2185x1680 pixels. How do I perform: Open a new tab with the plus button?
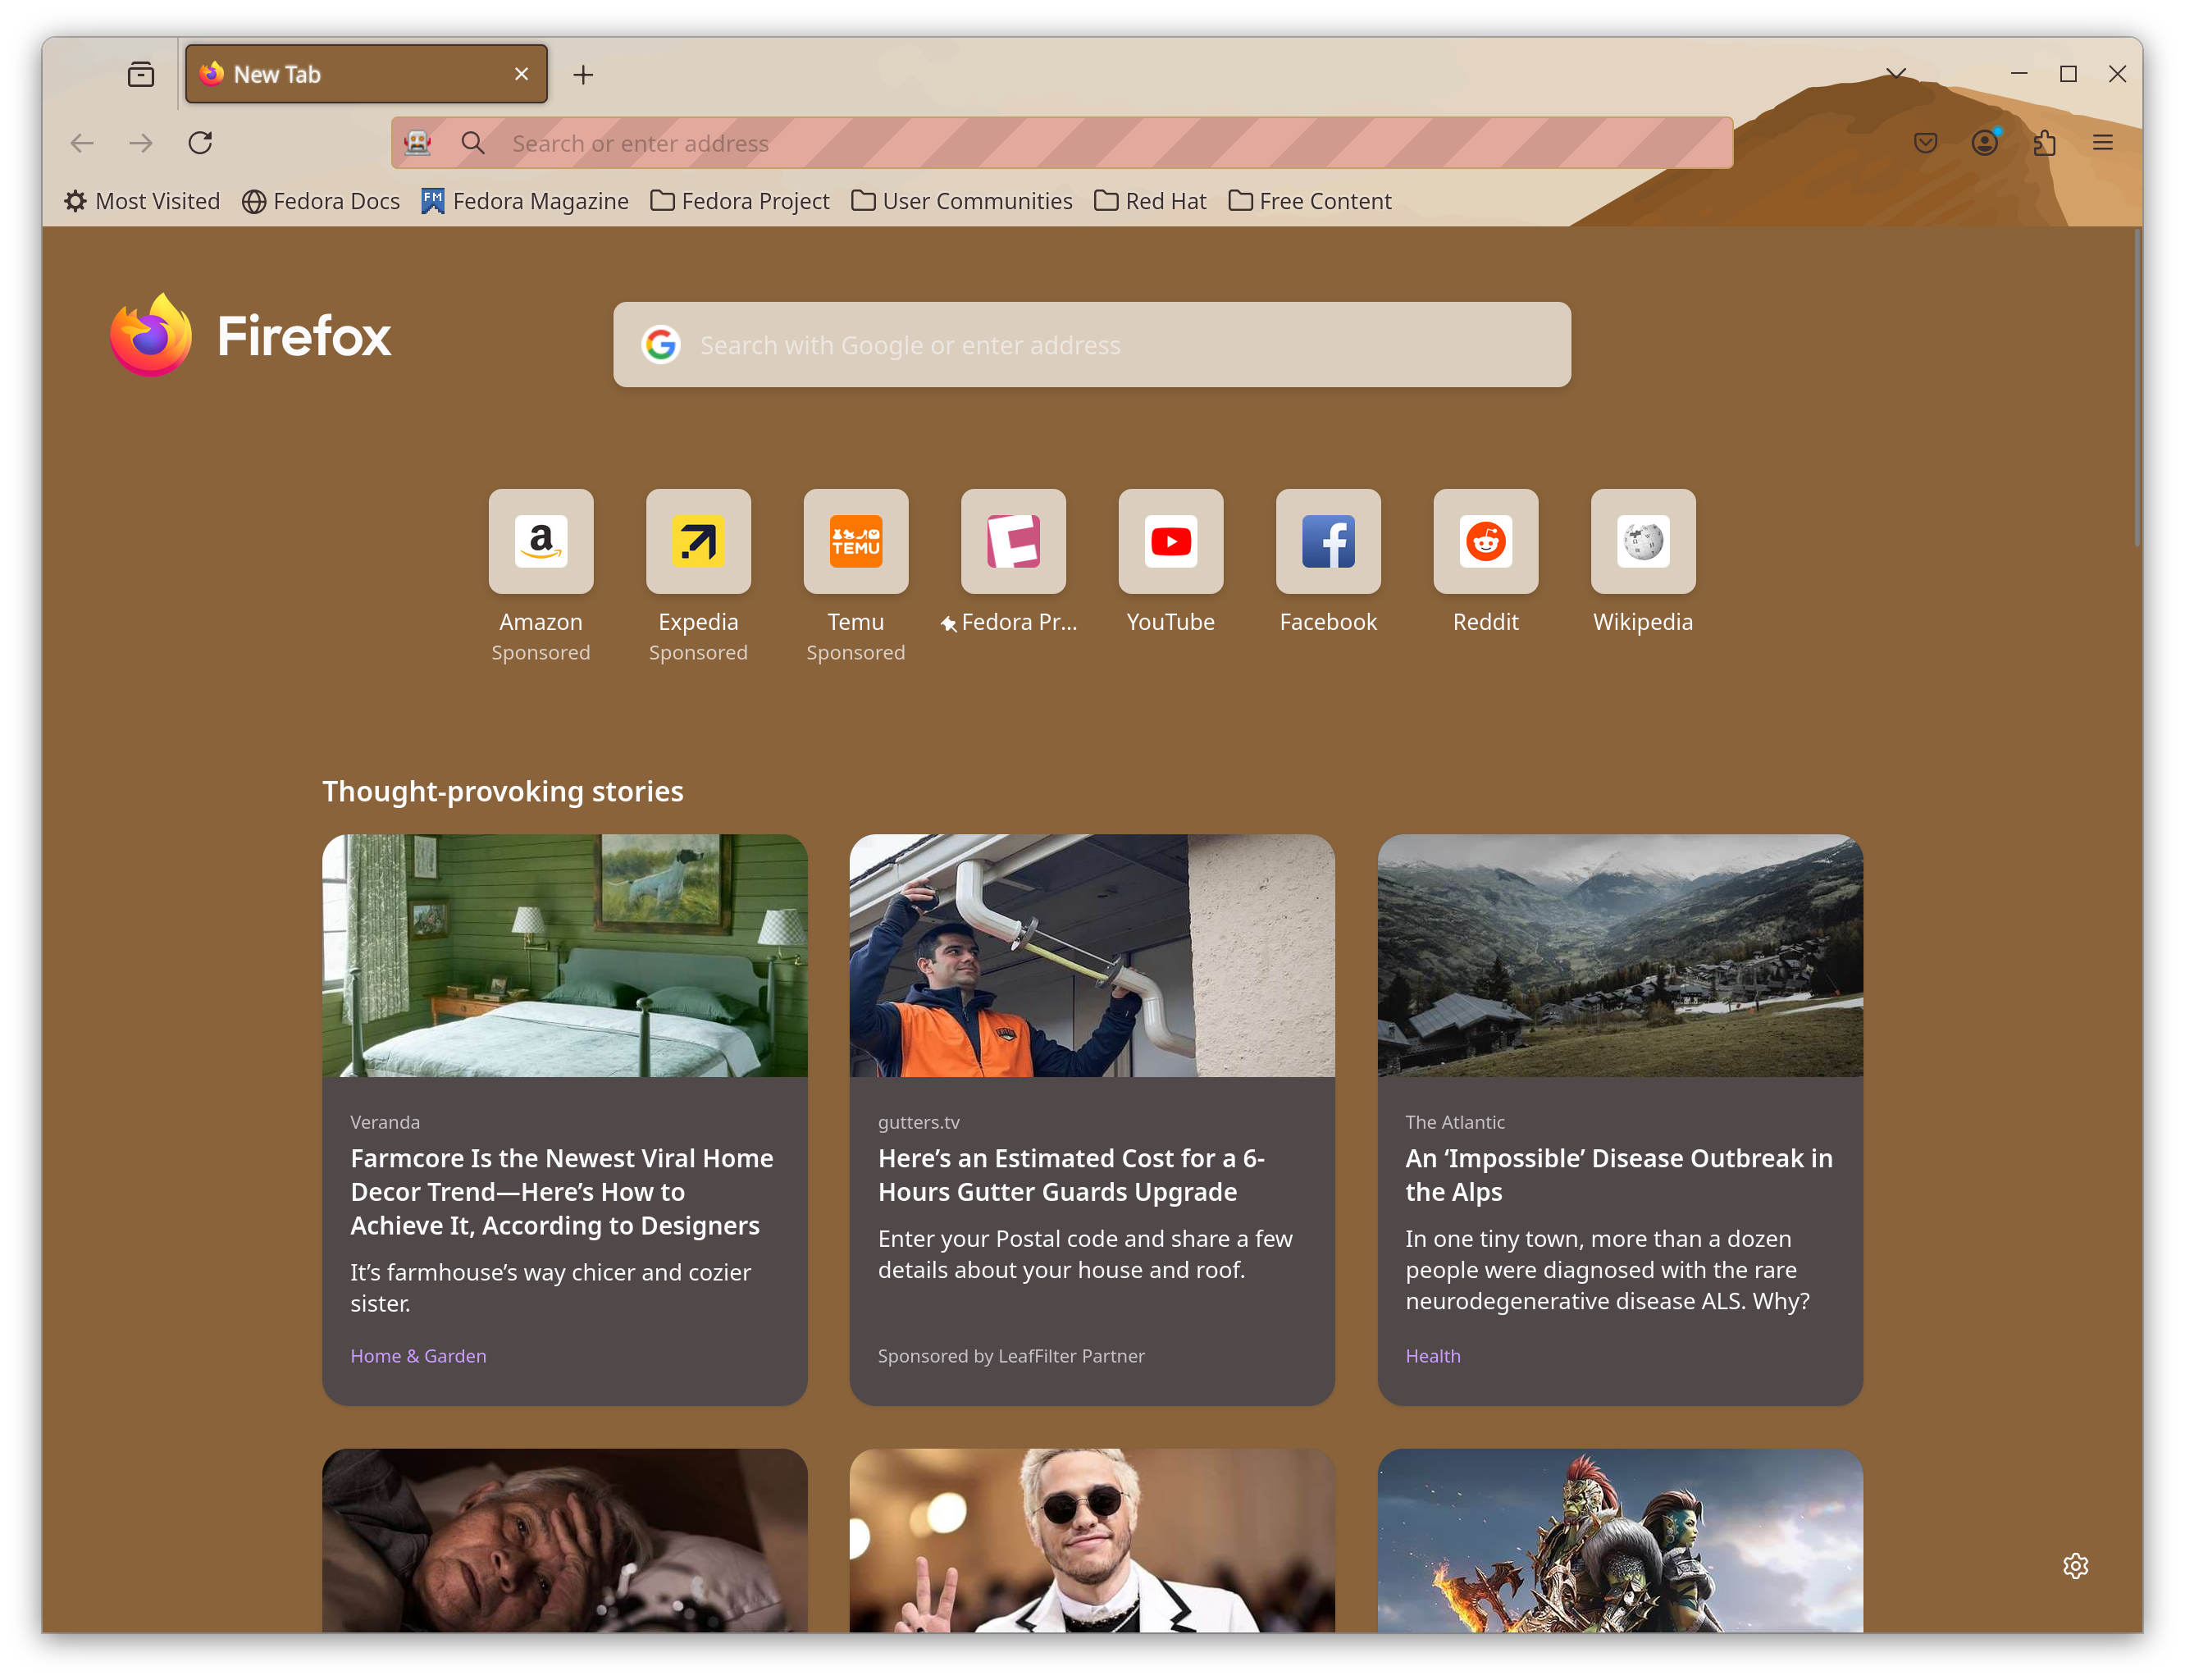pyautogui.click(x=583, y=75)
